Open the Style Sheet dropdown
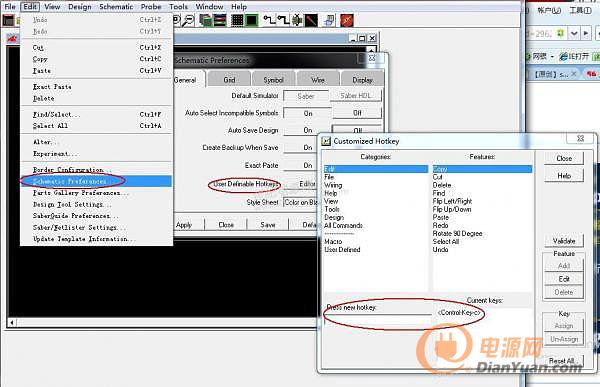 [x=301, y=202]
